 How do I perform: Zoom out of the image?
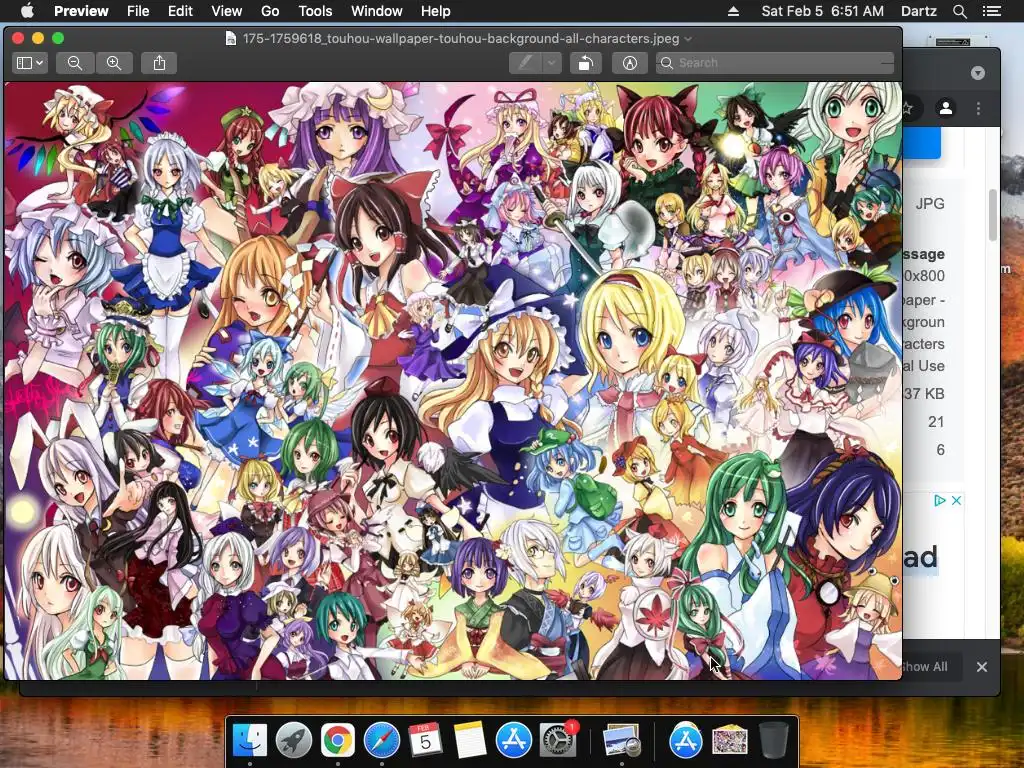(x=75, y=63)
